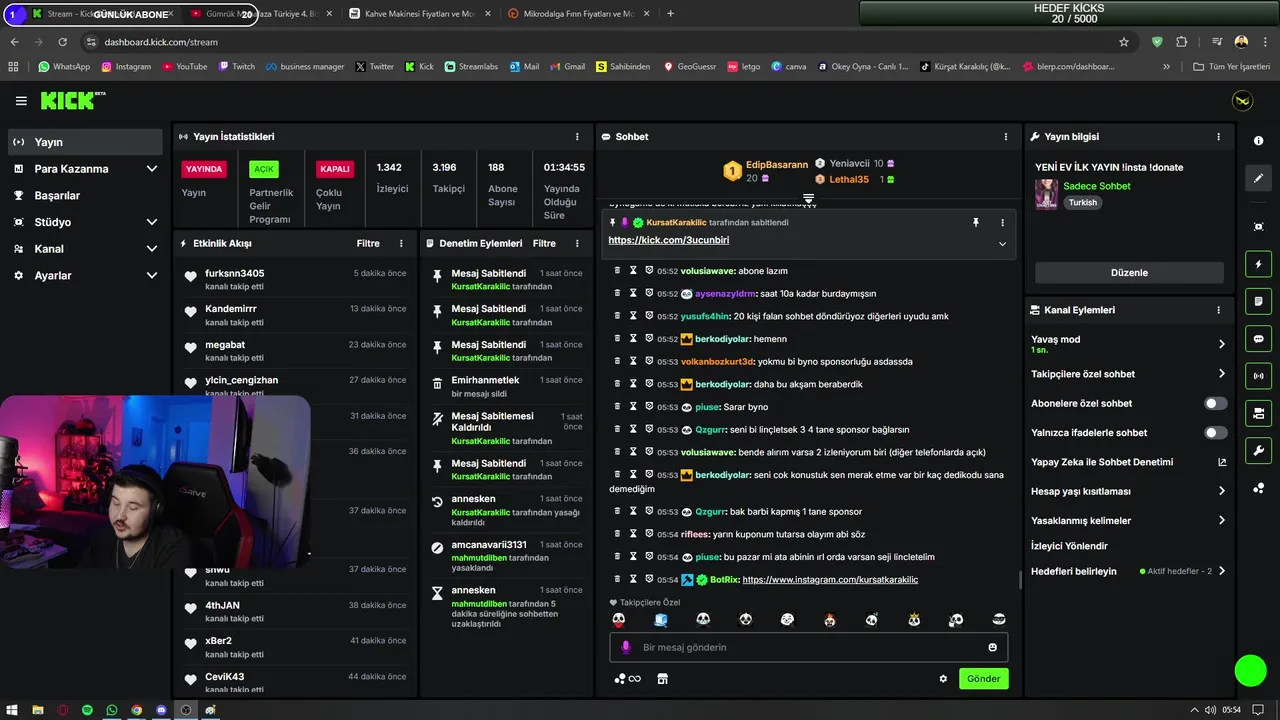The image size is (1280, 720).
Task: Switch to Mikrodalga Fırın Fiyatları browser tab
Action: click(x=580, y=14)
